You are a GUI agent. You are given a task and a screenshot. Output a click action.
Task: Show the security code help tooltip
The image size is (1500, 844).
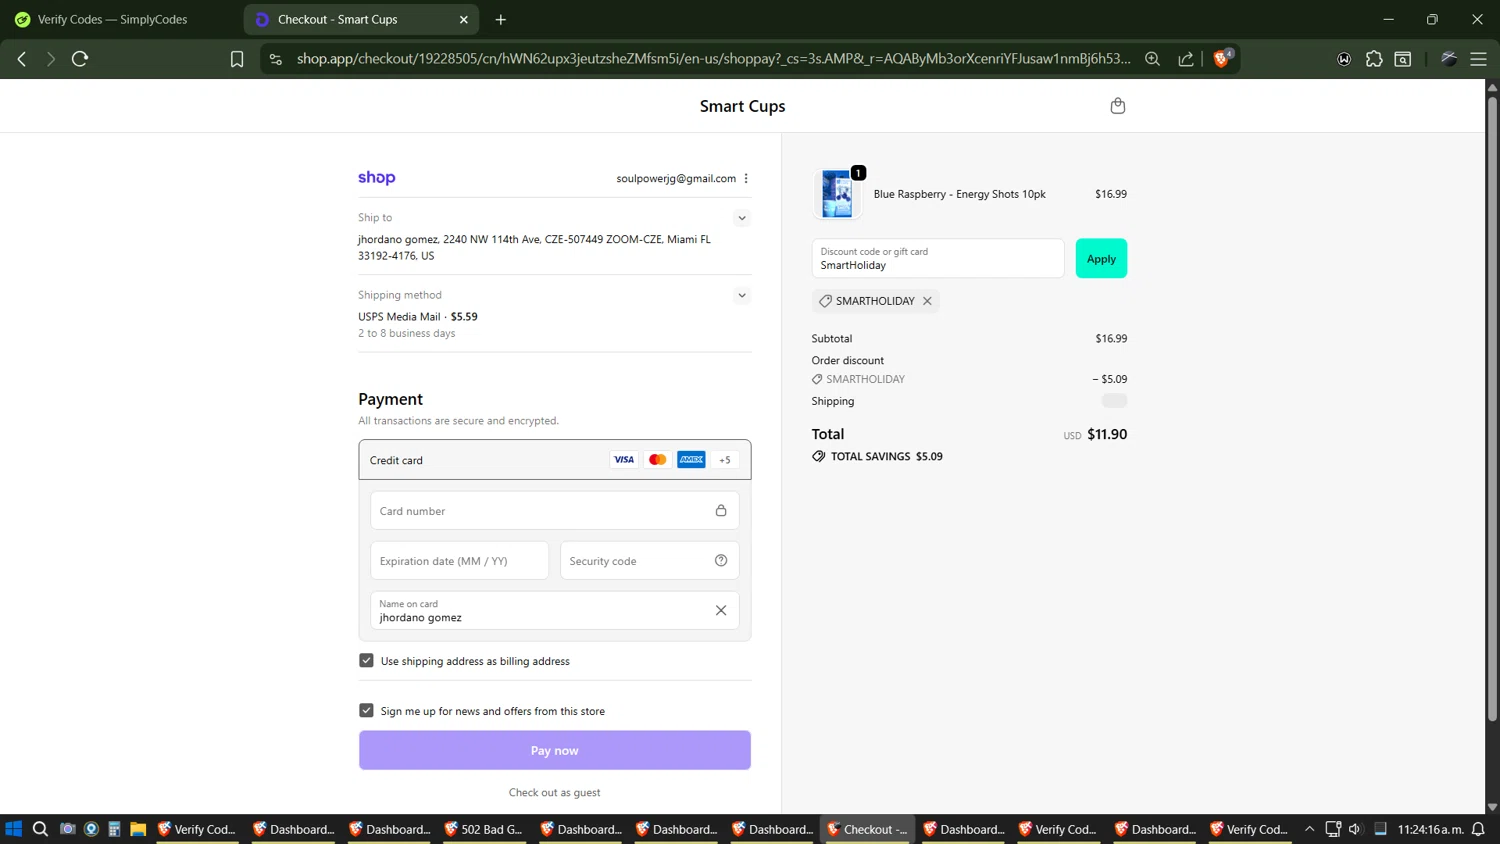(720, 560)
